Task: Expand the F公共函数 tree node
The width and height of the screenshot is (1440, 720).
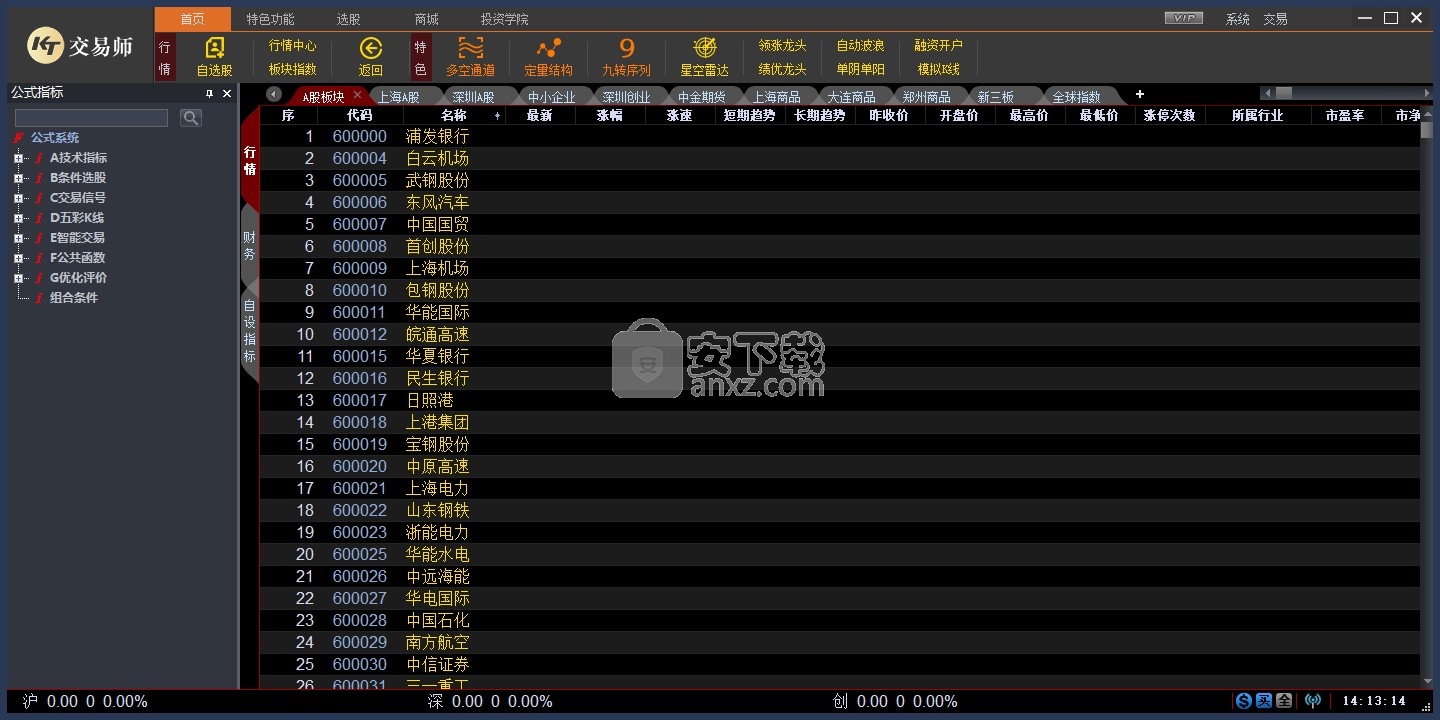Action: click(18, 258)
